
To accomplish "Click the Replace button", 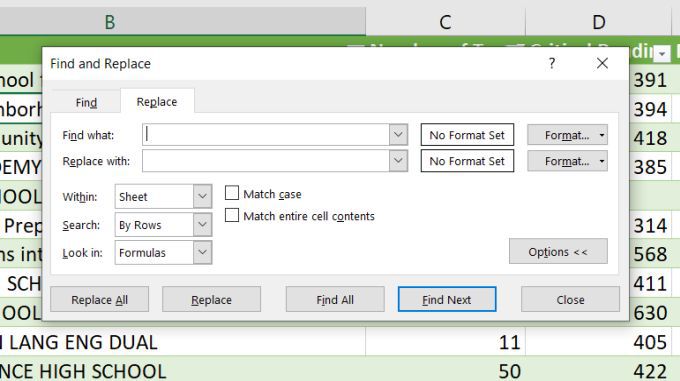I will (x=211, y=300).
